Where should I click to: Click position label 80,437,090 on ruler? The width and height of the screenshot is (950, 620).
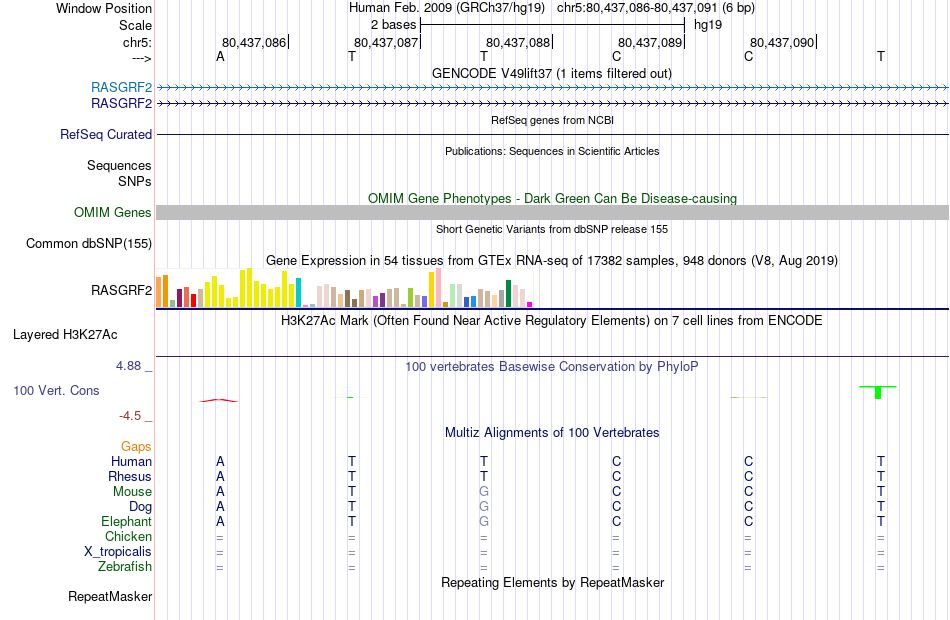coord(782,42)
